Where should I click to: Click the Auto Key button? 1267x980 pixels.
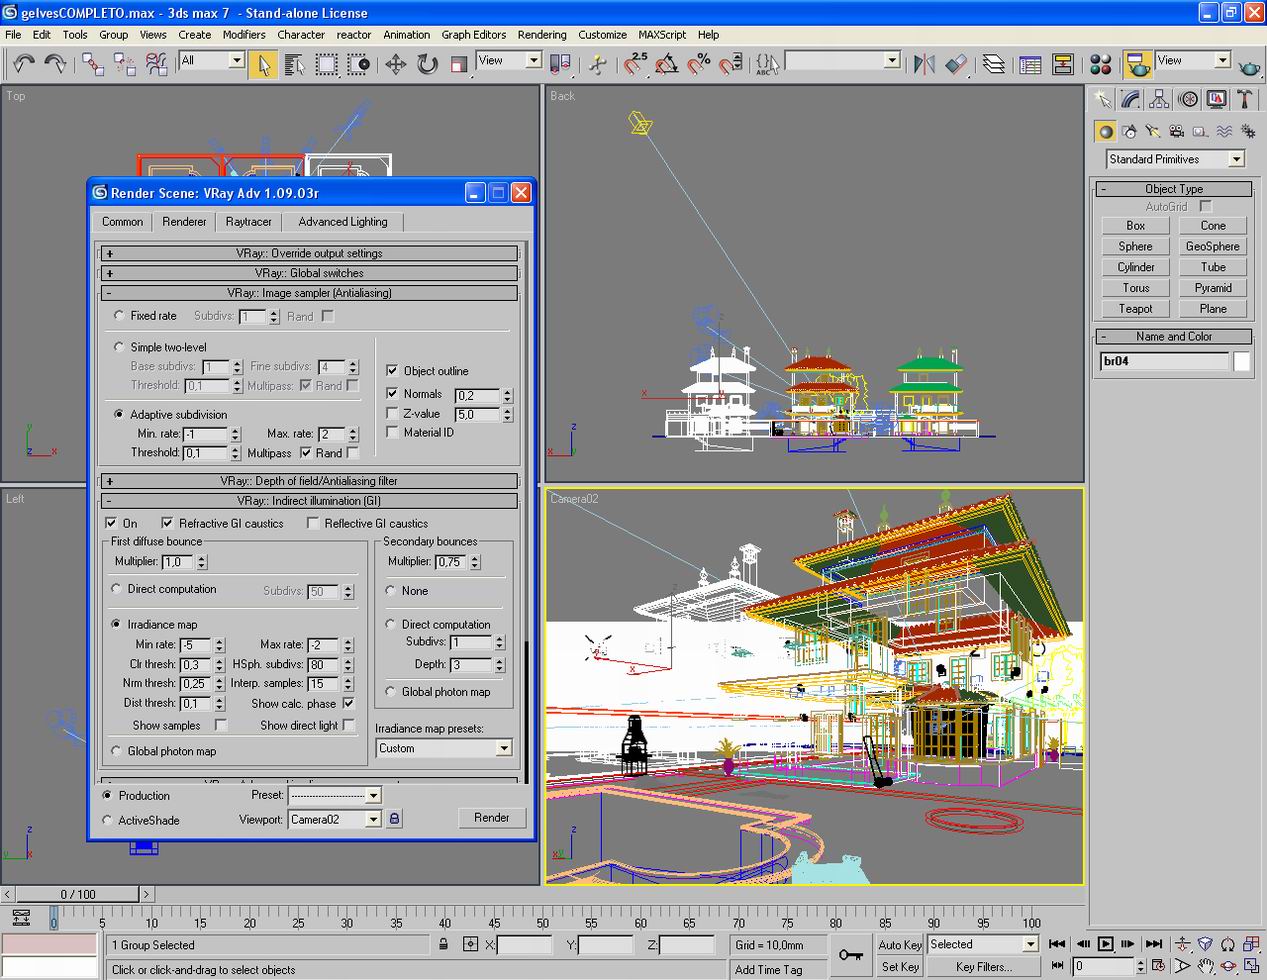pyautogui.click(x=899, y=944)
